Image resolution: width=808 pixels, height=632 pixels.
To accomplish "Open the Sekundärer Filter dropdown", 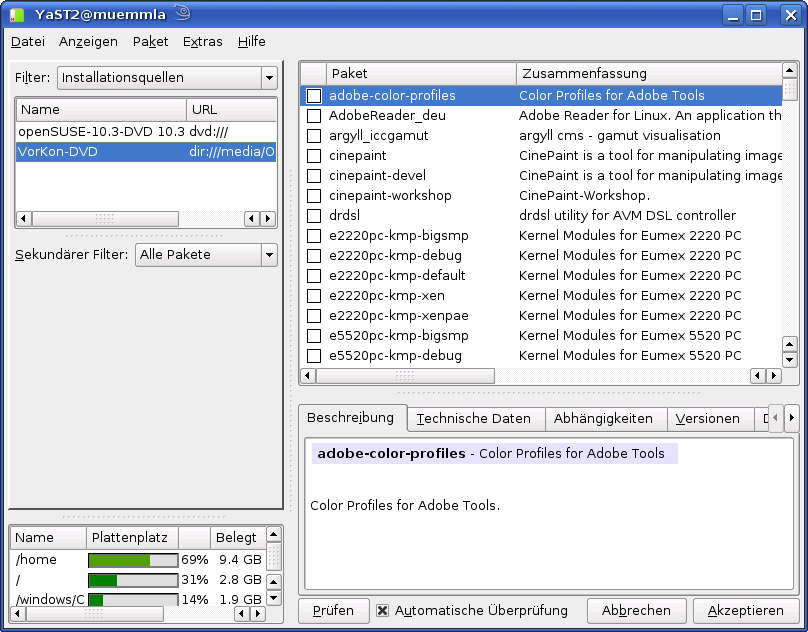I will [x=206, y=255].
